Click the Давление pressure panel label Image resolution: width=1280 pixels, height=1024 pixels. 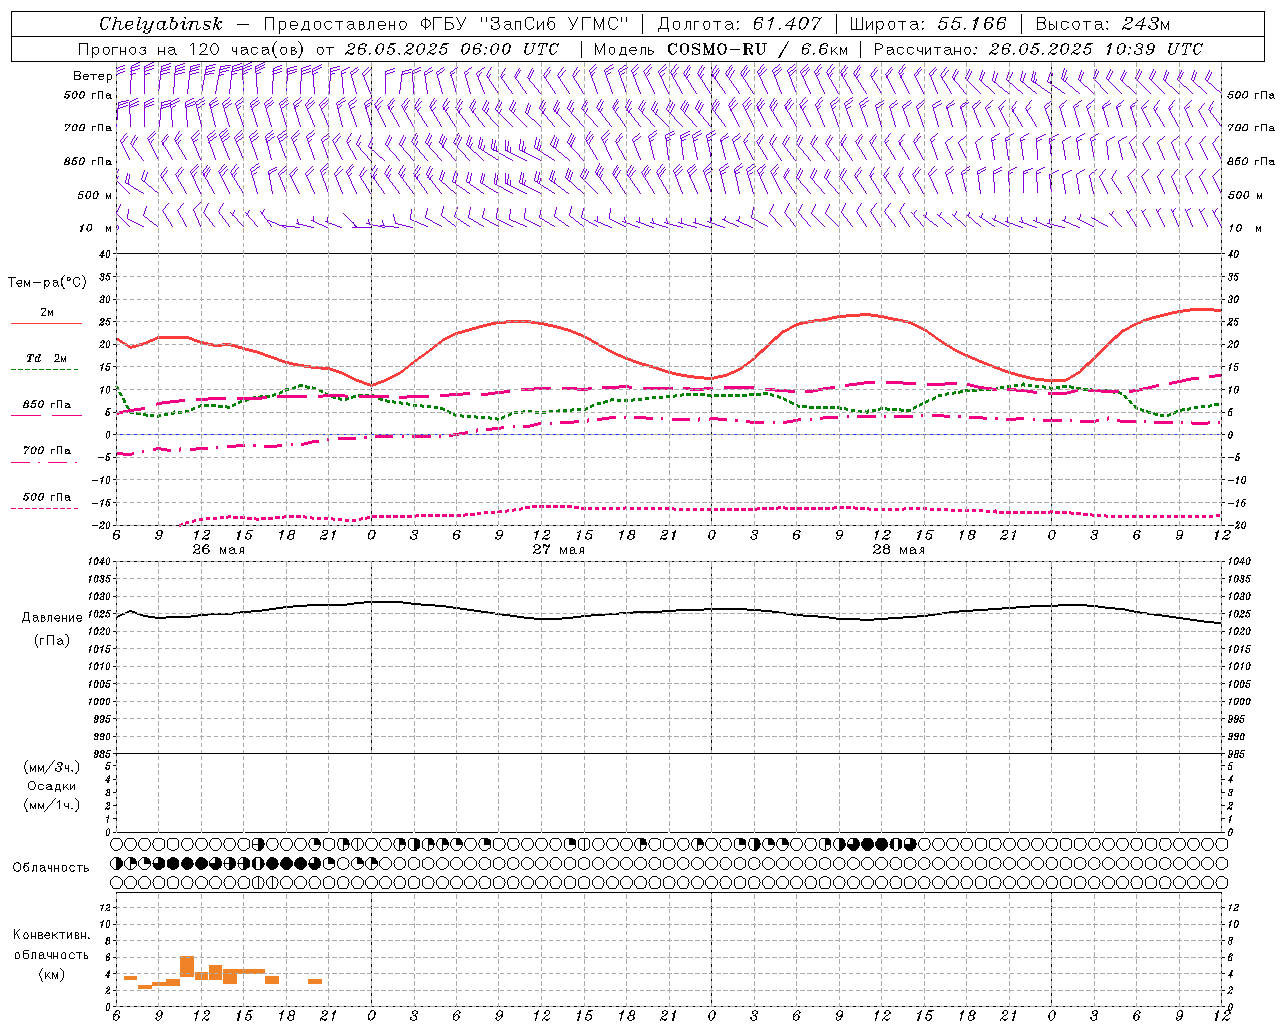click(52, 618)
